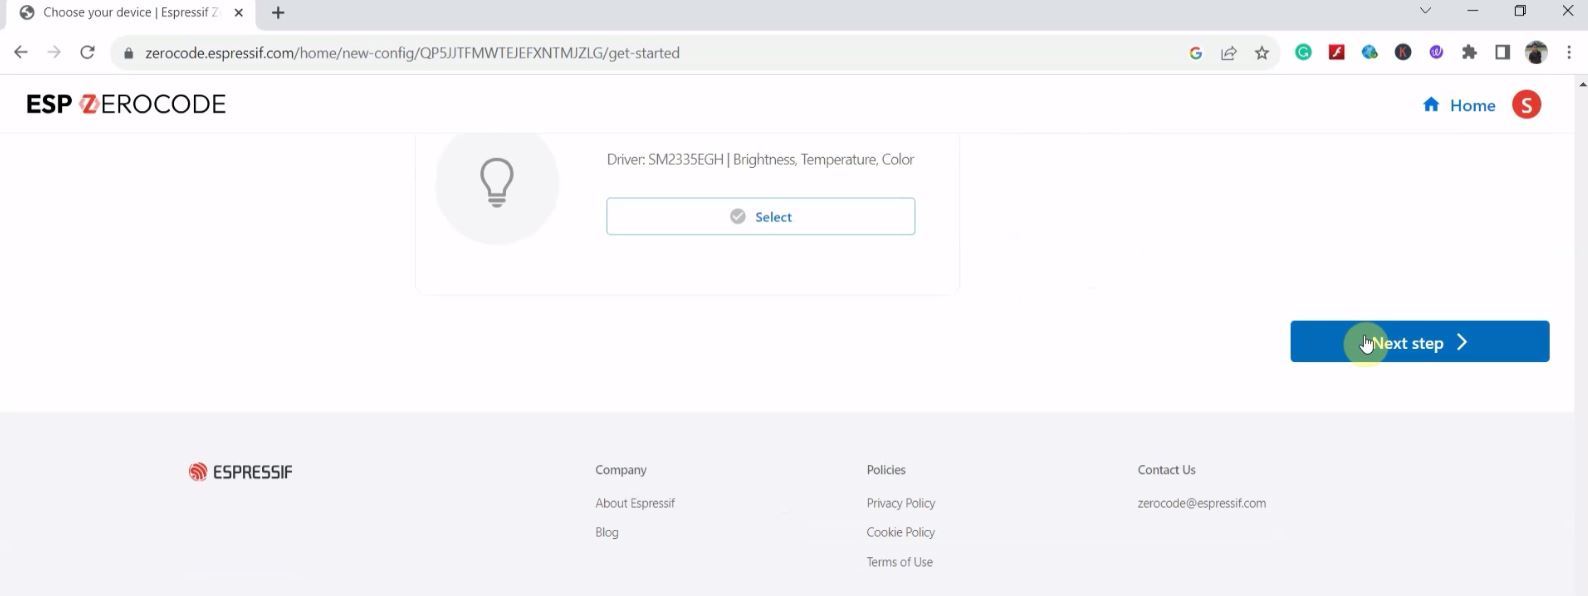Reload the page with refresh icon

click(88, 53)
